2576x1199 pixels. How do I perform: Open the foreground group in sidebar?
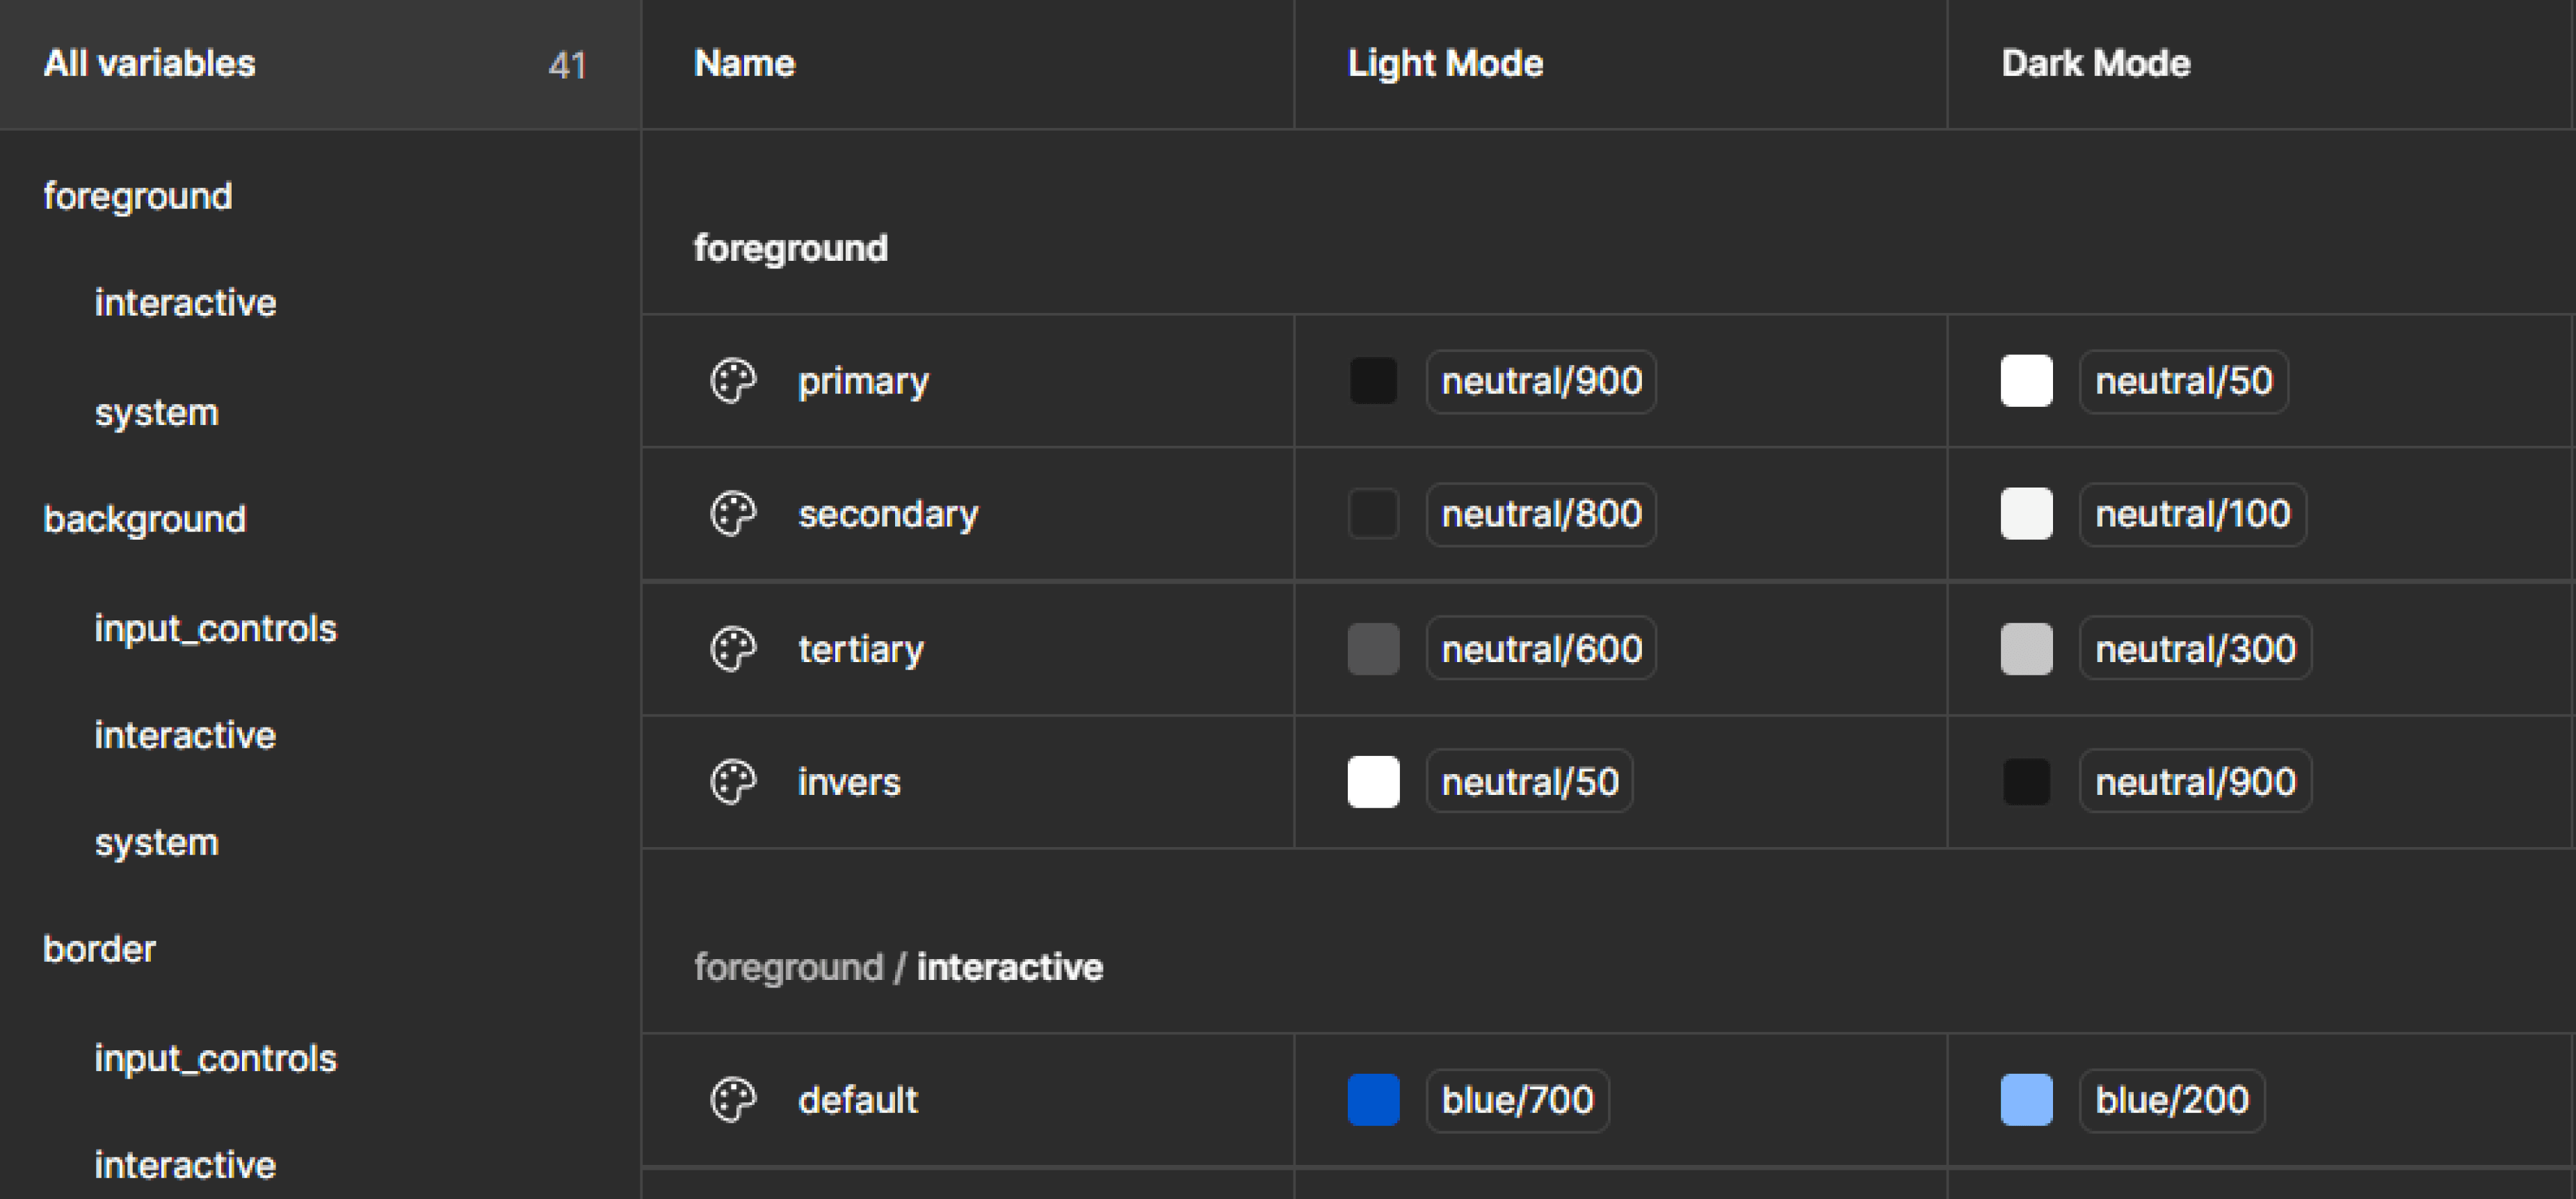(x=138, y=196)
